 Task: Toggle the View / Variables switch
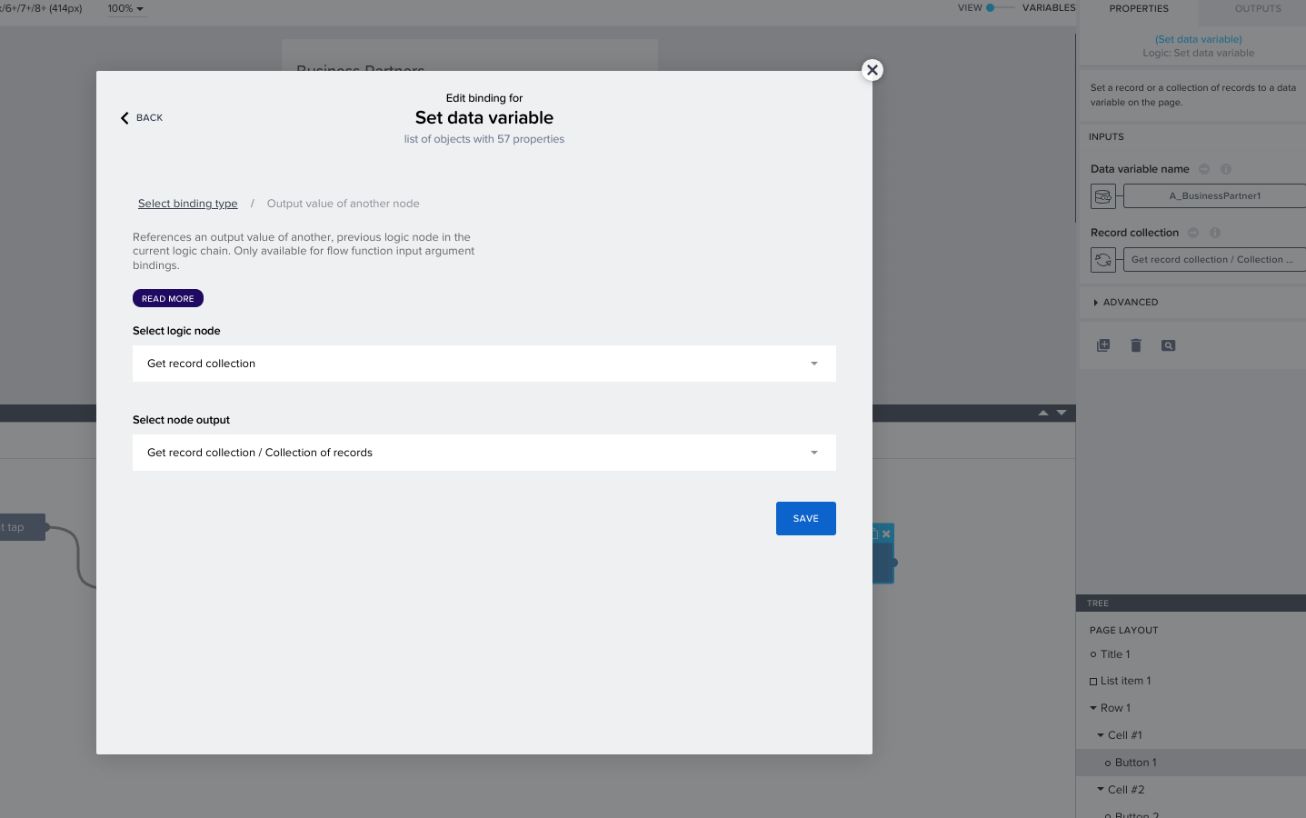(x=999, y=8)
